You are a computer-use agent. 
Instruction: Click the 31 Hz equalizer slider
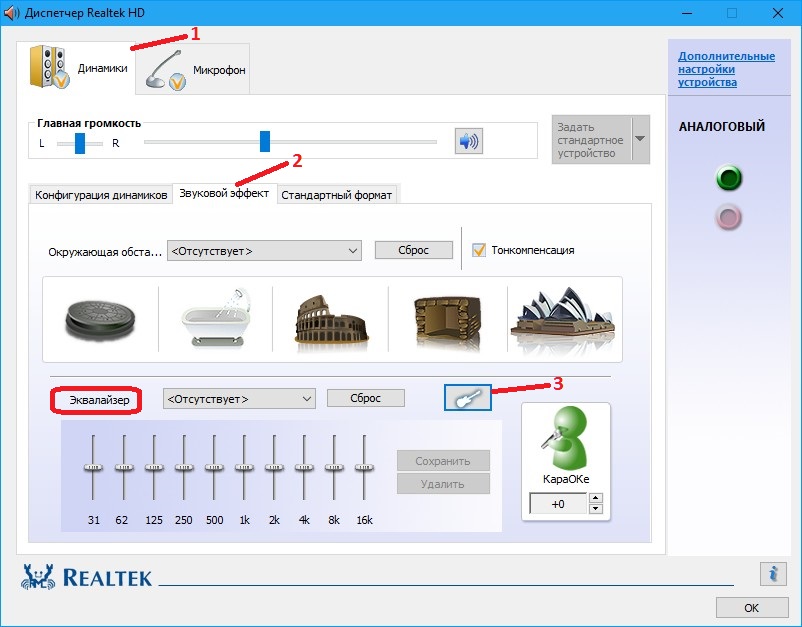pyautogui.click(x=93, y=467)
